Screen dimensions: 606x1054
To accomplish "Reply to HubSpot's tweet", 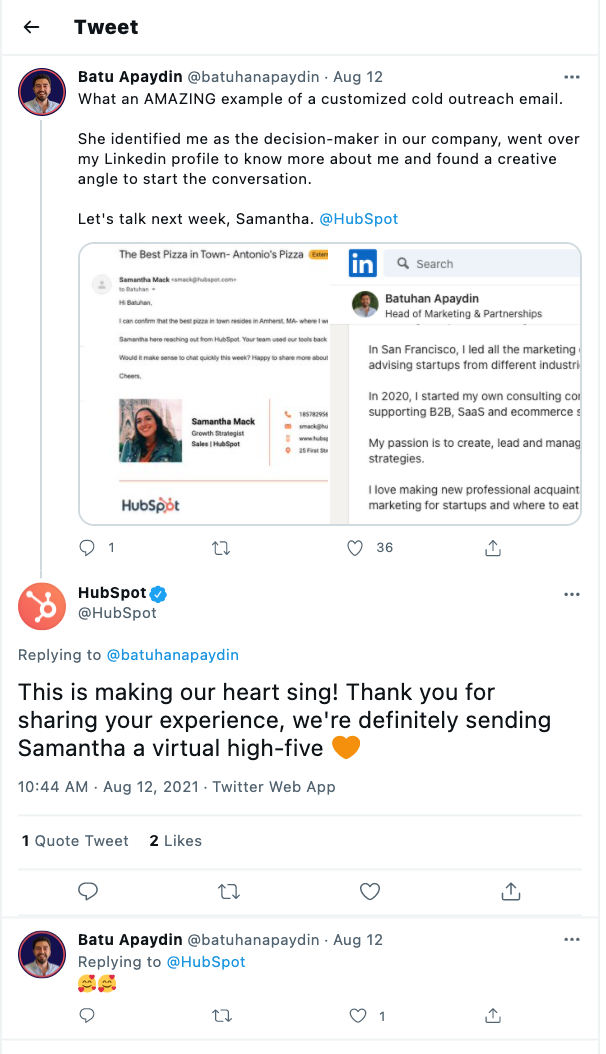I will [x=87, y=891].
